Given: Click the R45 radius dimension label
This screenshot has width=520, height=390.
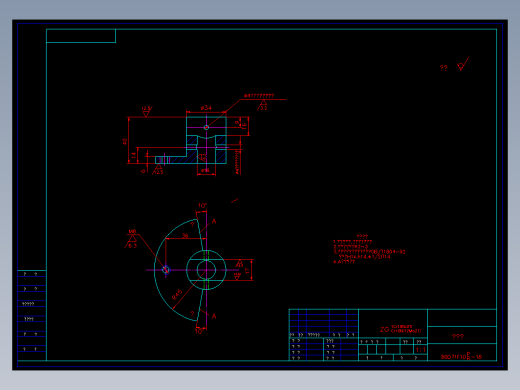Looking at the screenshot, I should tap(177, 295).
